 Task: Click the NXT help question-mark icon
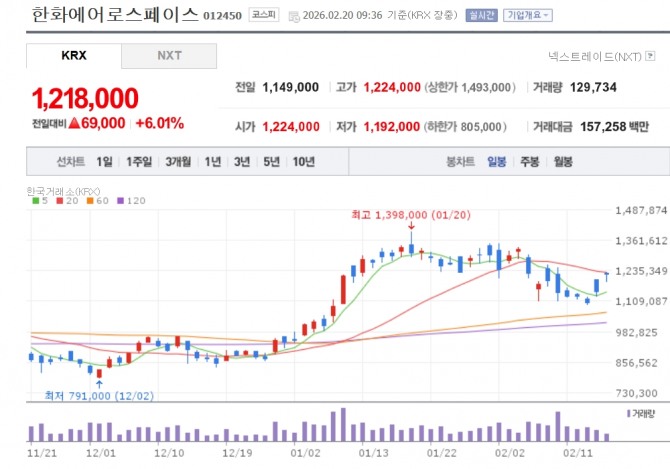pyautogui.click(x=650, y=56)
